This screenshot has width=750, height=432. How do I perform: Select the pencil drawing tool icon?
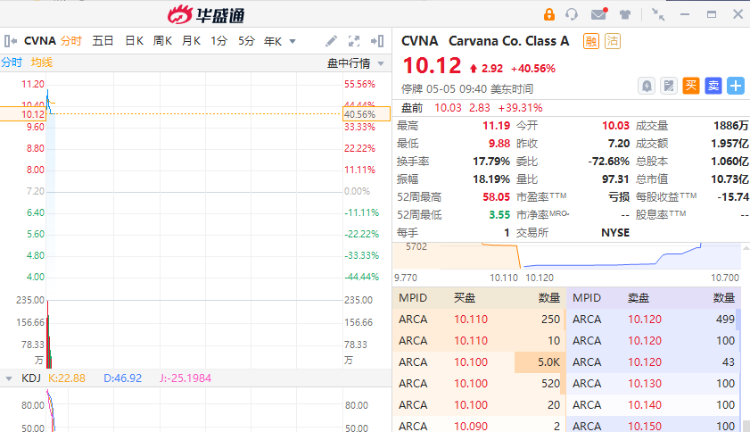point(332,41)
